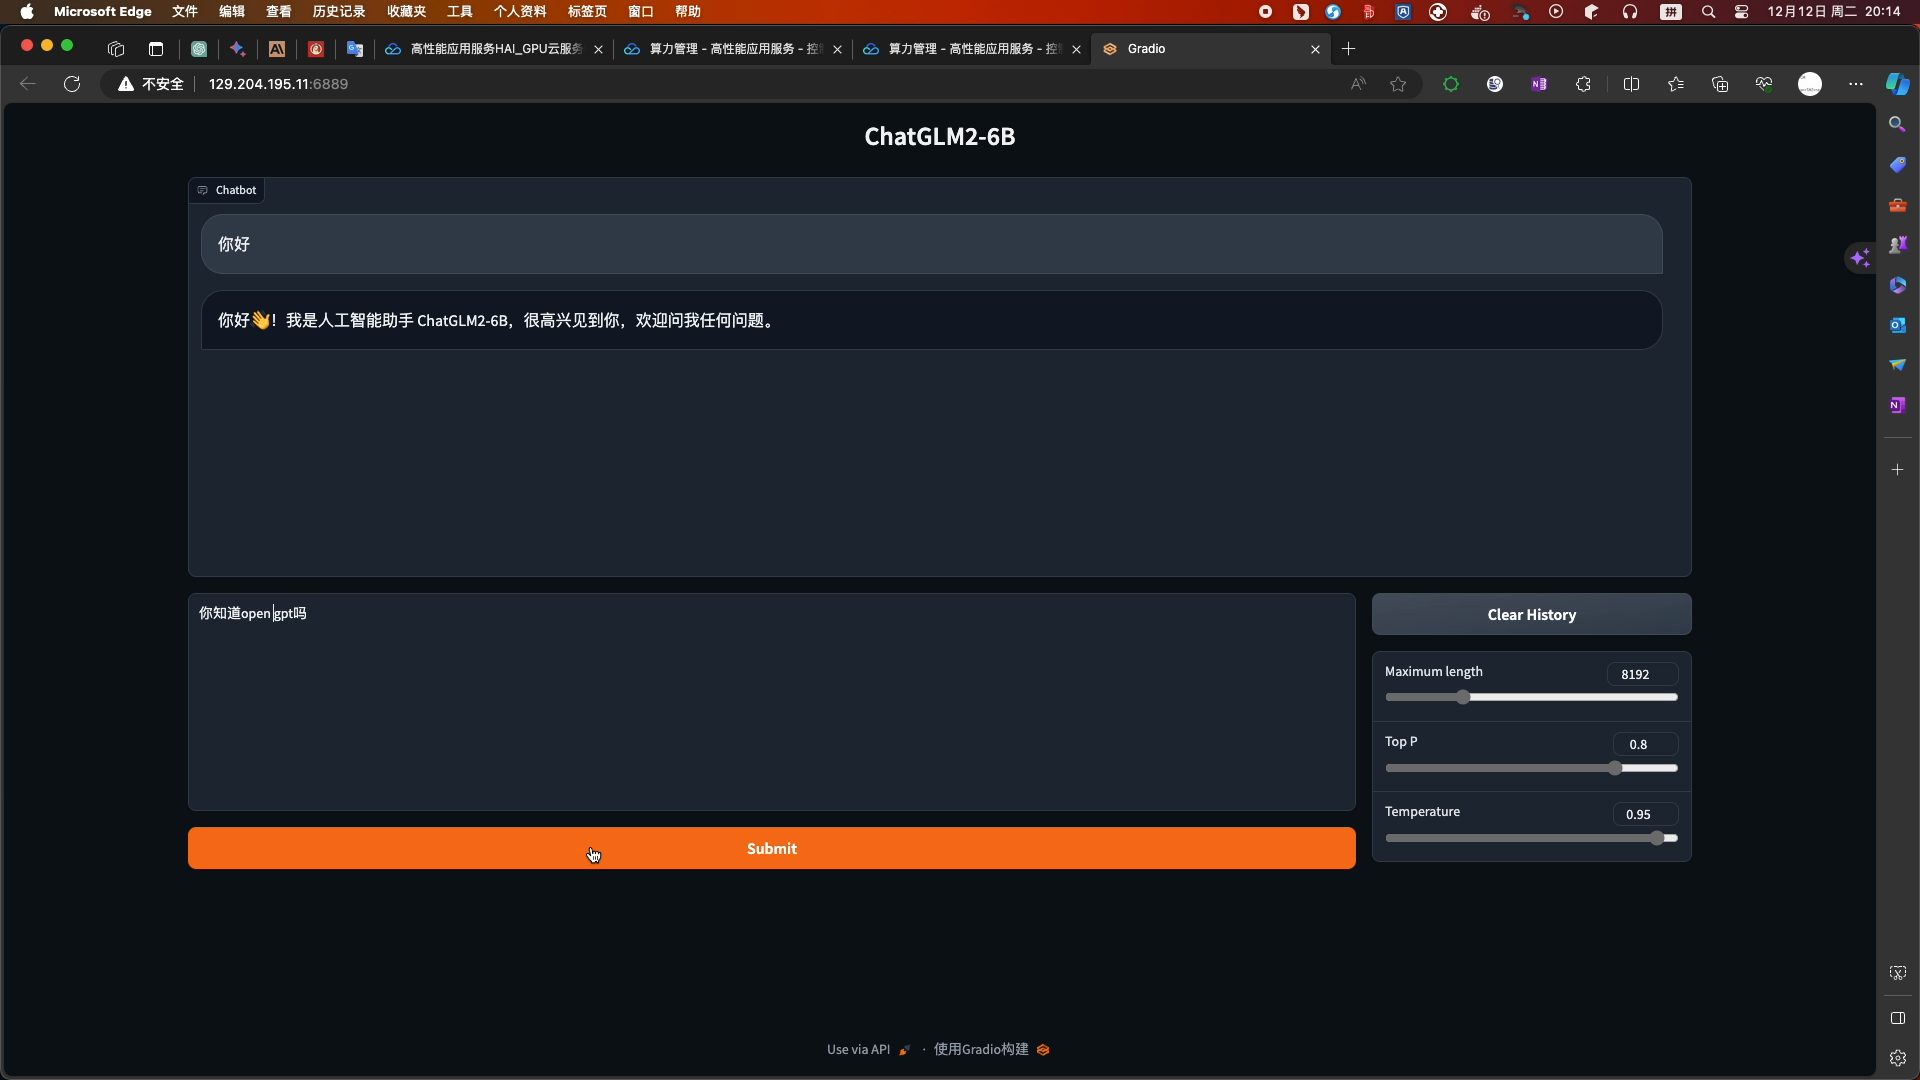
Task: Click the Temperature slider handle
Action: pos(1657,838)
